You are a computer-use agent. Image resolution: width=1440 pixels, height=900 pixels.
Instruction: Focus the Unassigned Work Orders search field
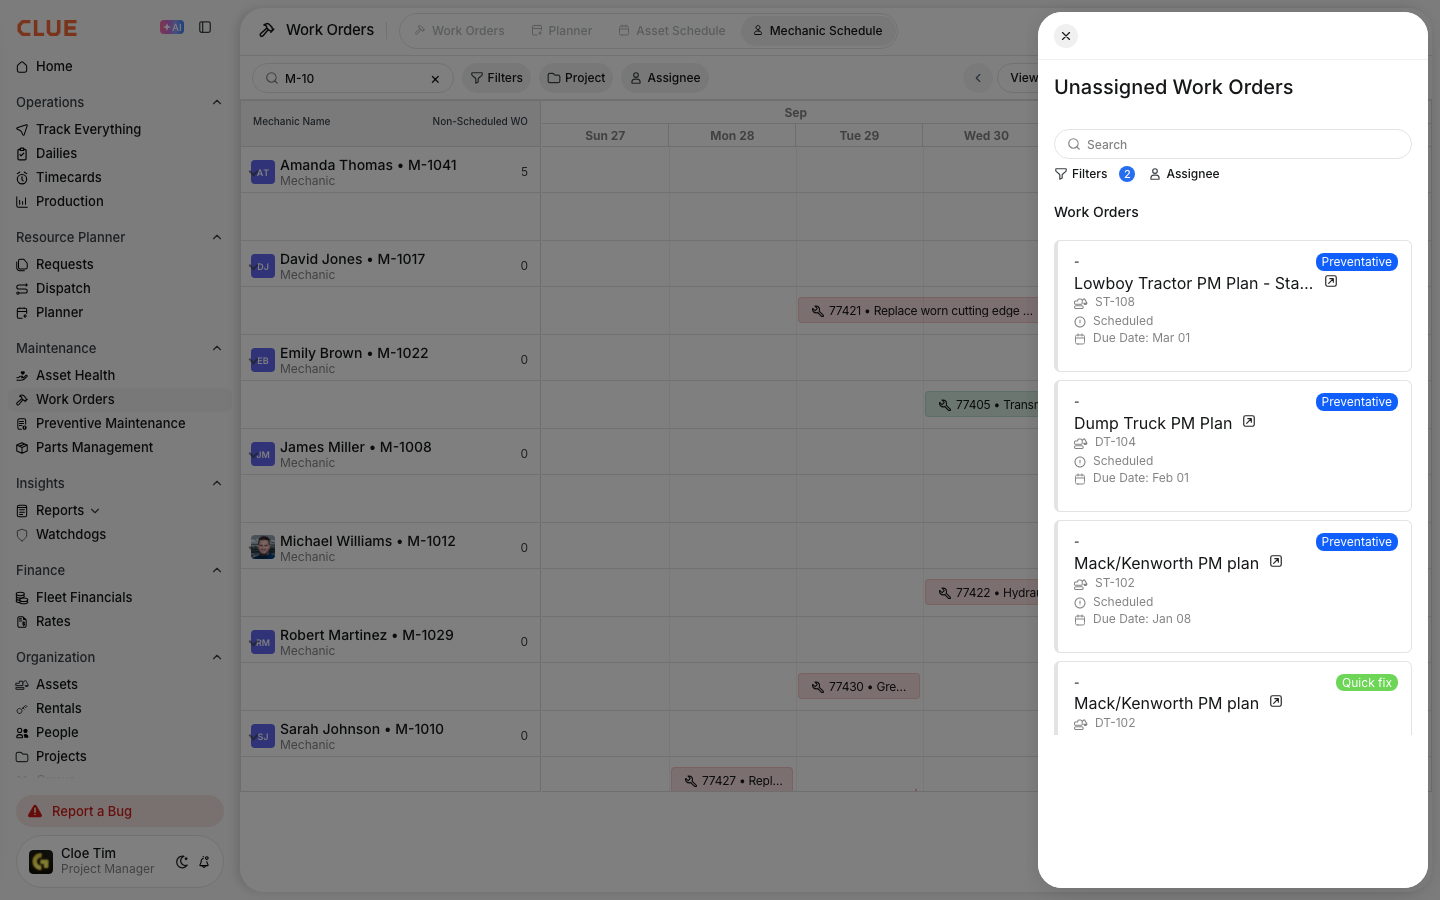click(1233, 144)
